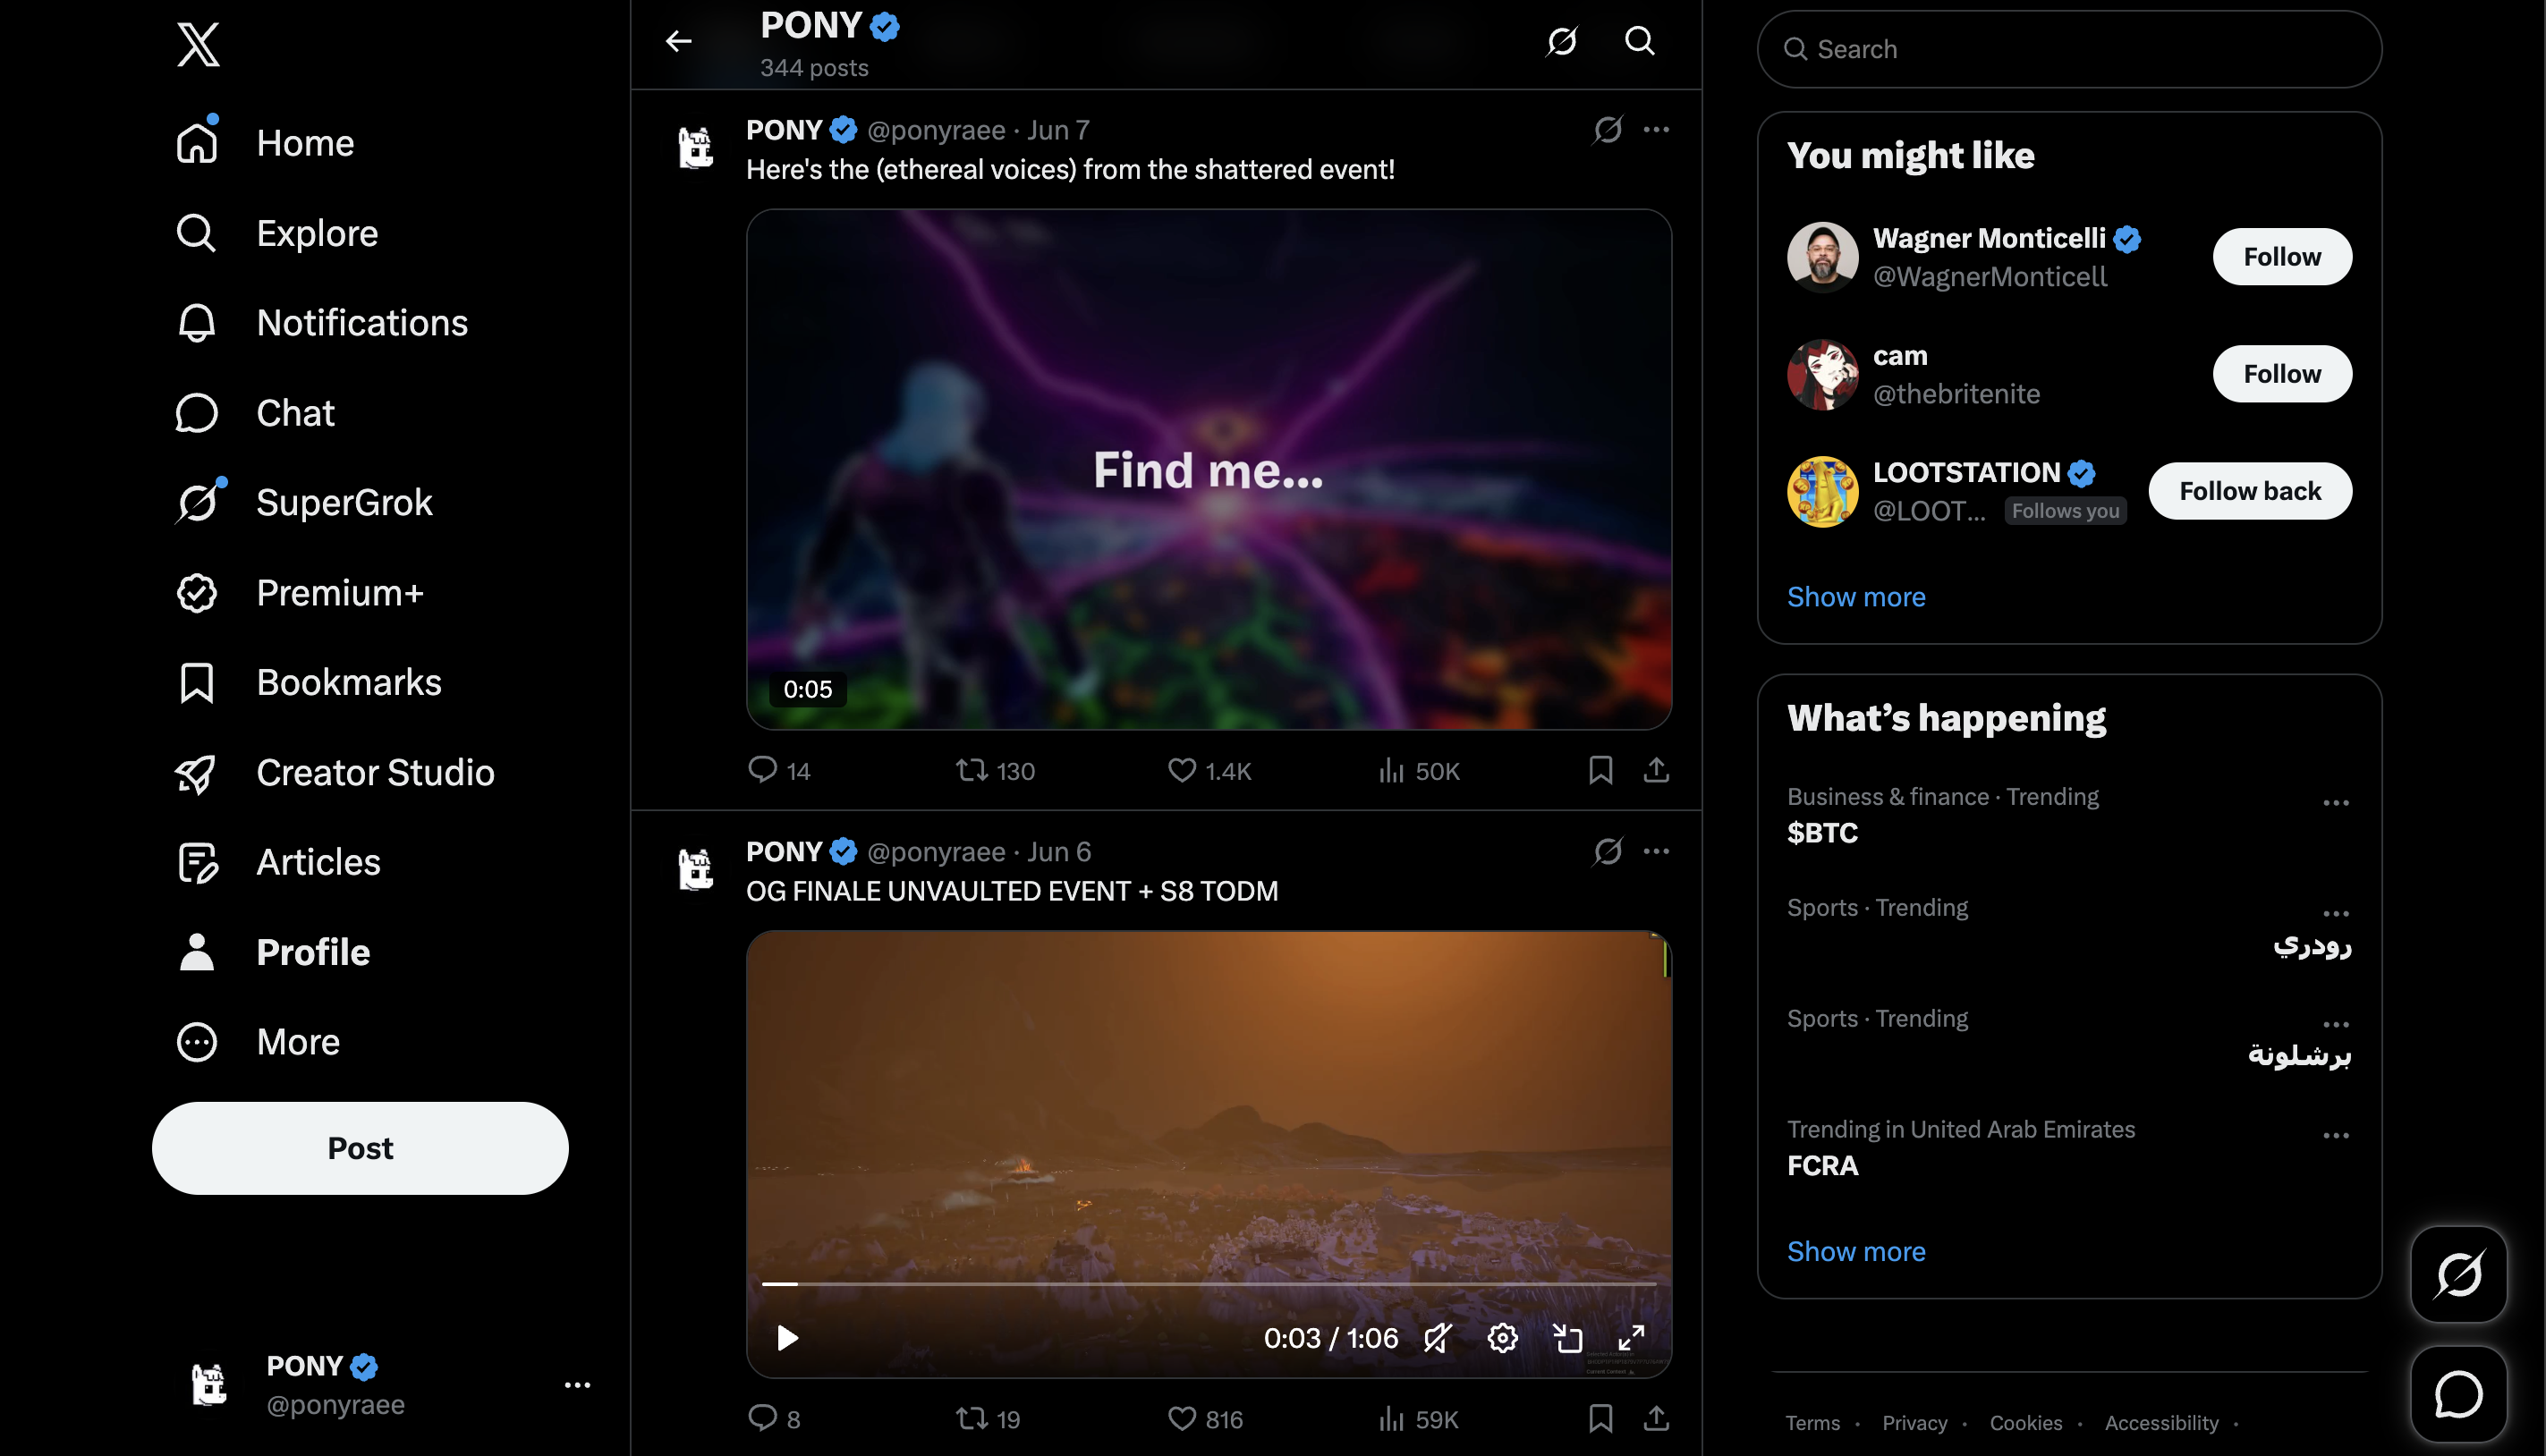
Task: Open more options on the Jun 7 post
Action: 1656,130
